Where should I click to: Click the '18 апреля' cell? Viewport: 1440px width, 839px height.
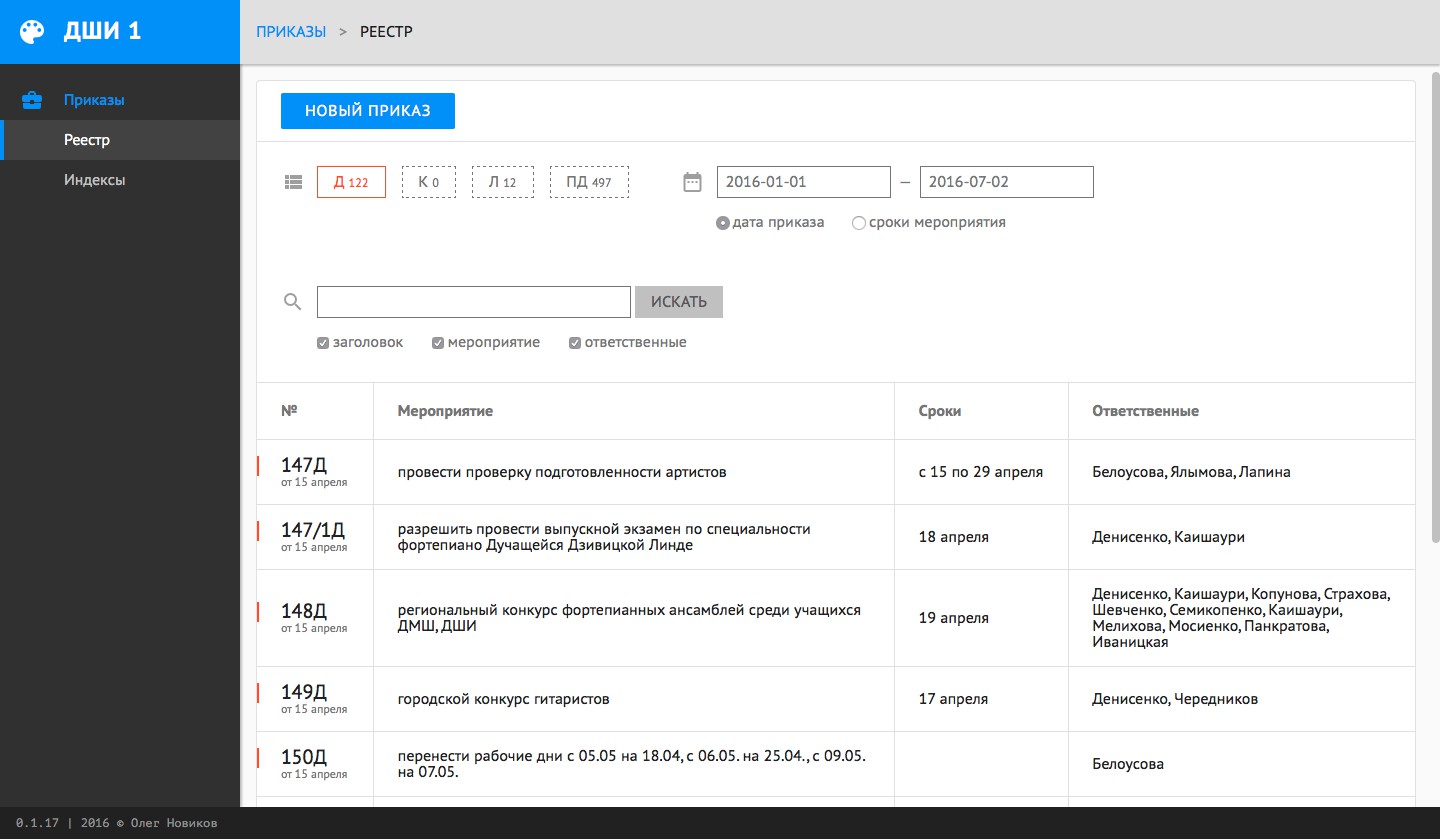(954, 537)
